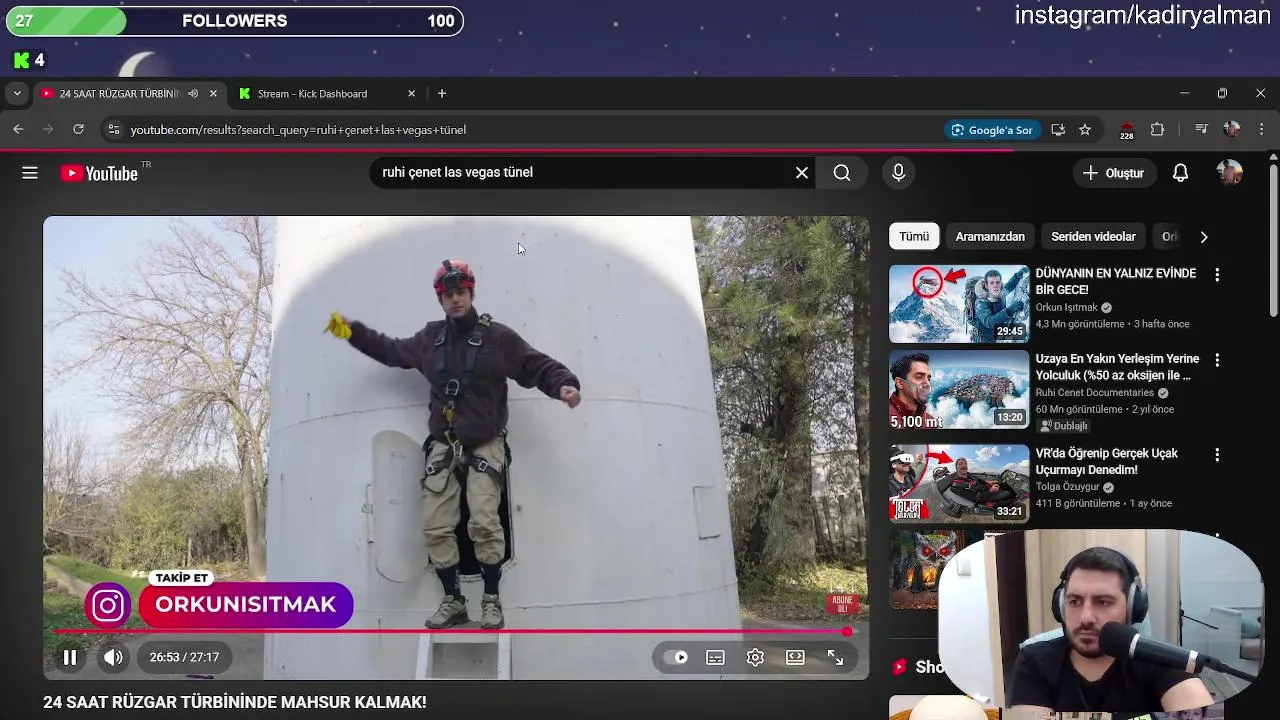This screenshot has height=720, width=1280.
Task: Open the video settings gear
Action: 755,657
